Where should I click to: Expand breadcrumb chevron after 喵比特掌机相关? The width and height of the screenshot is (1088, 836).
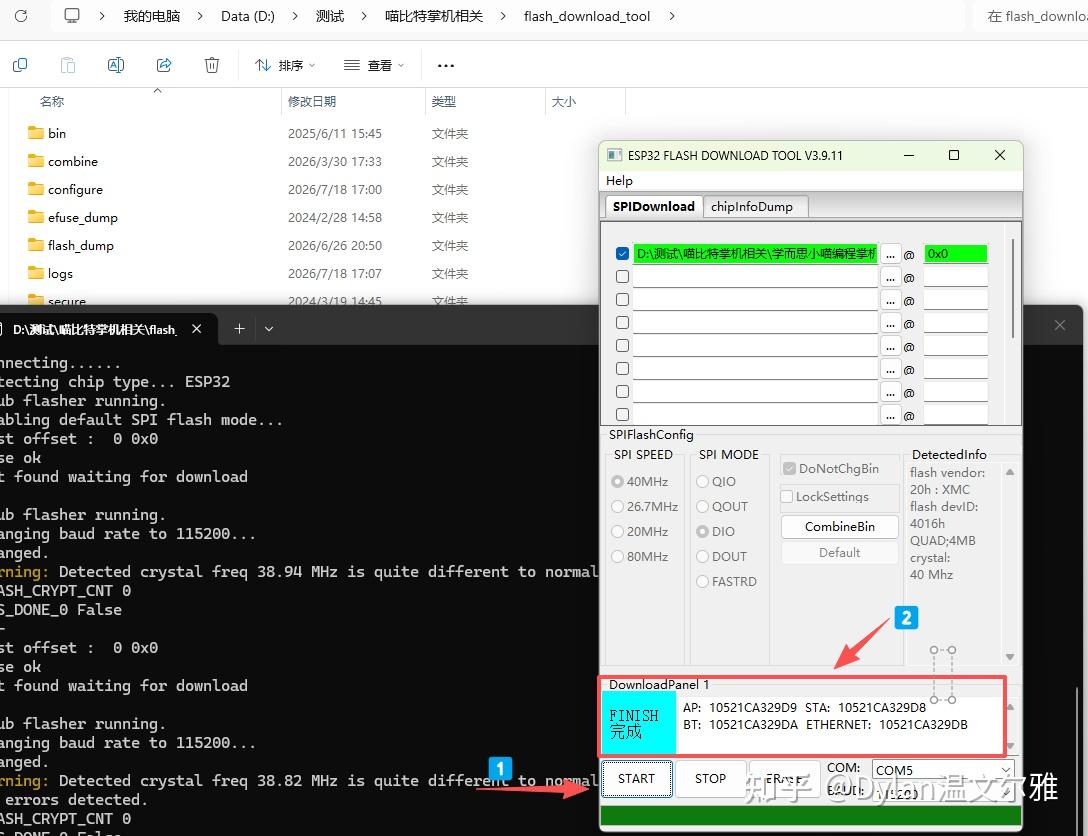[x=503, y=16]
